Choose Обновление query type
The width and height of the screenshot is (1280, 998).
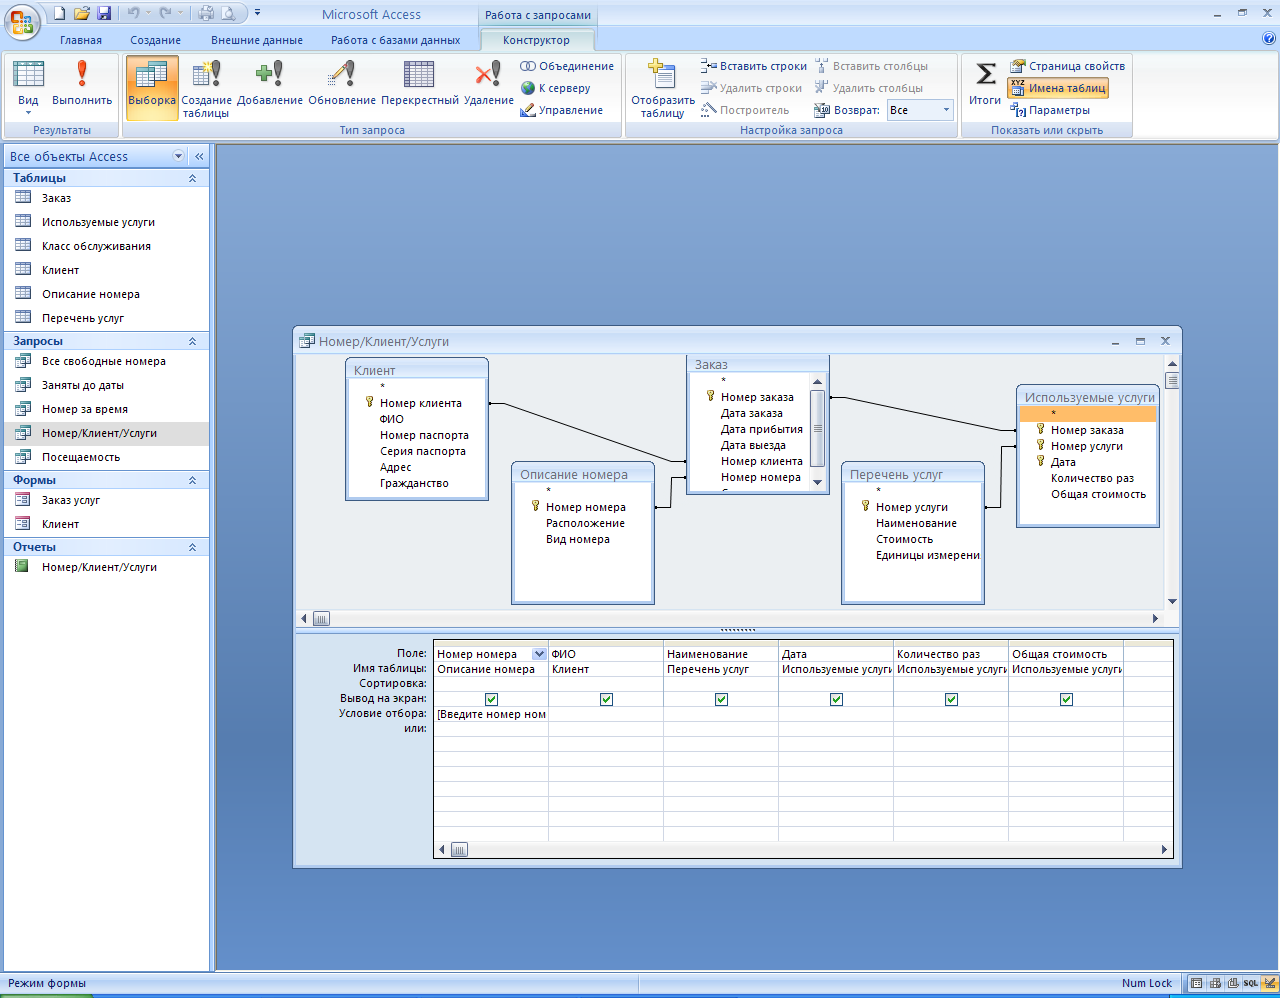click(342, 87)
